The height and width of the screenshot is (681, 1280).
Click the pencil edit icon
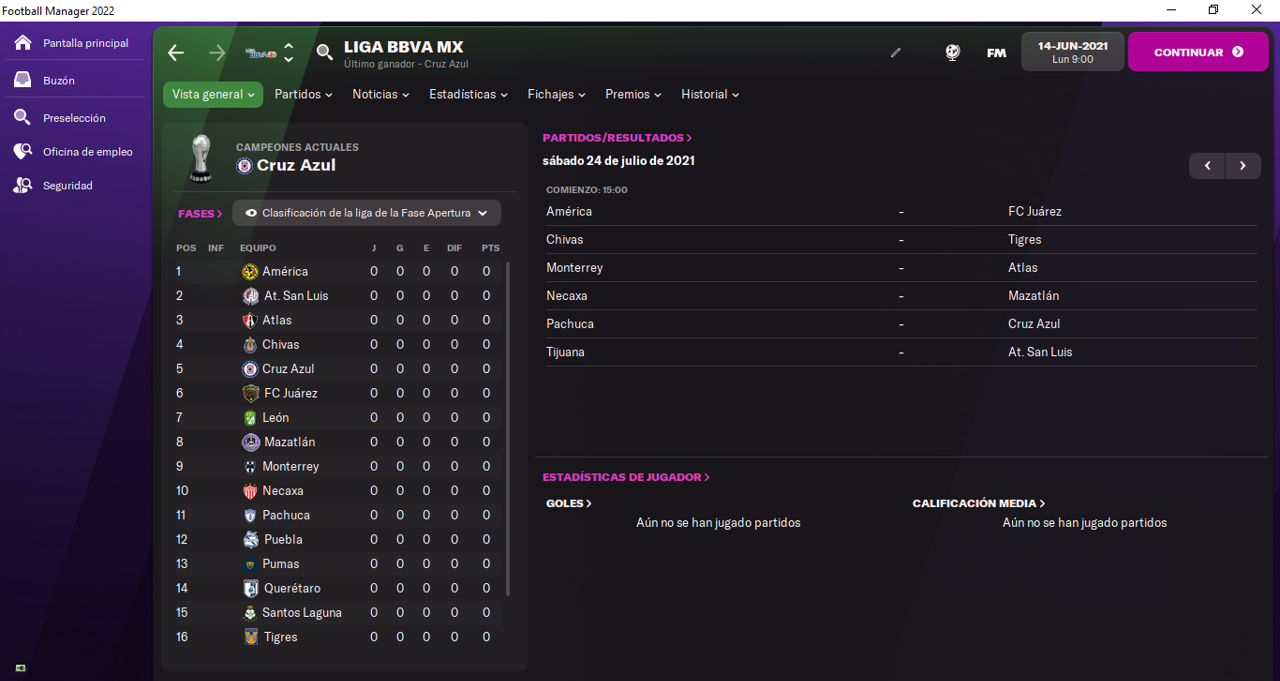pos(896,53)
